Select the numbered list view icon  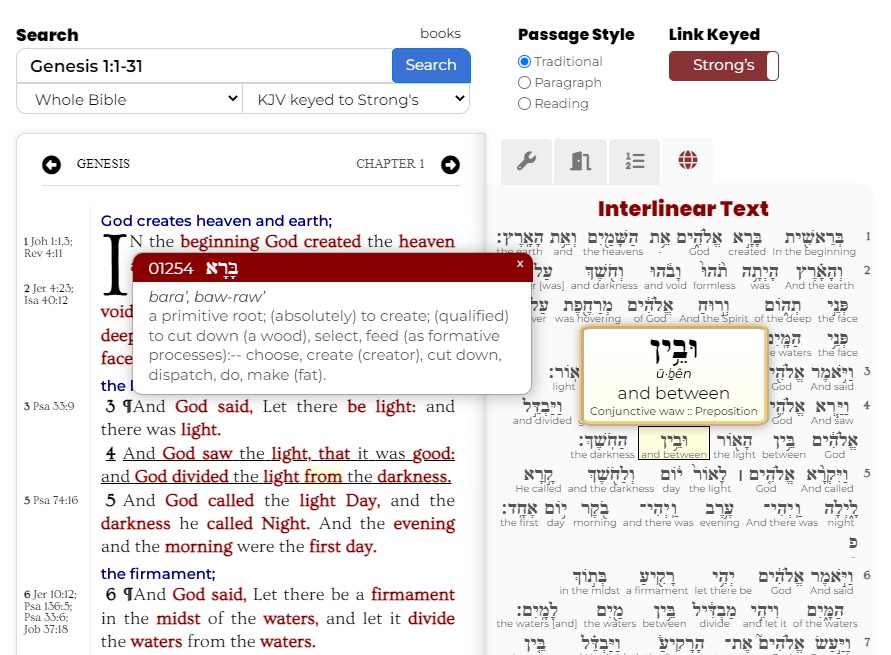pyautogui.click(x=635, y=162)
